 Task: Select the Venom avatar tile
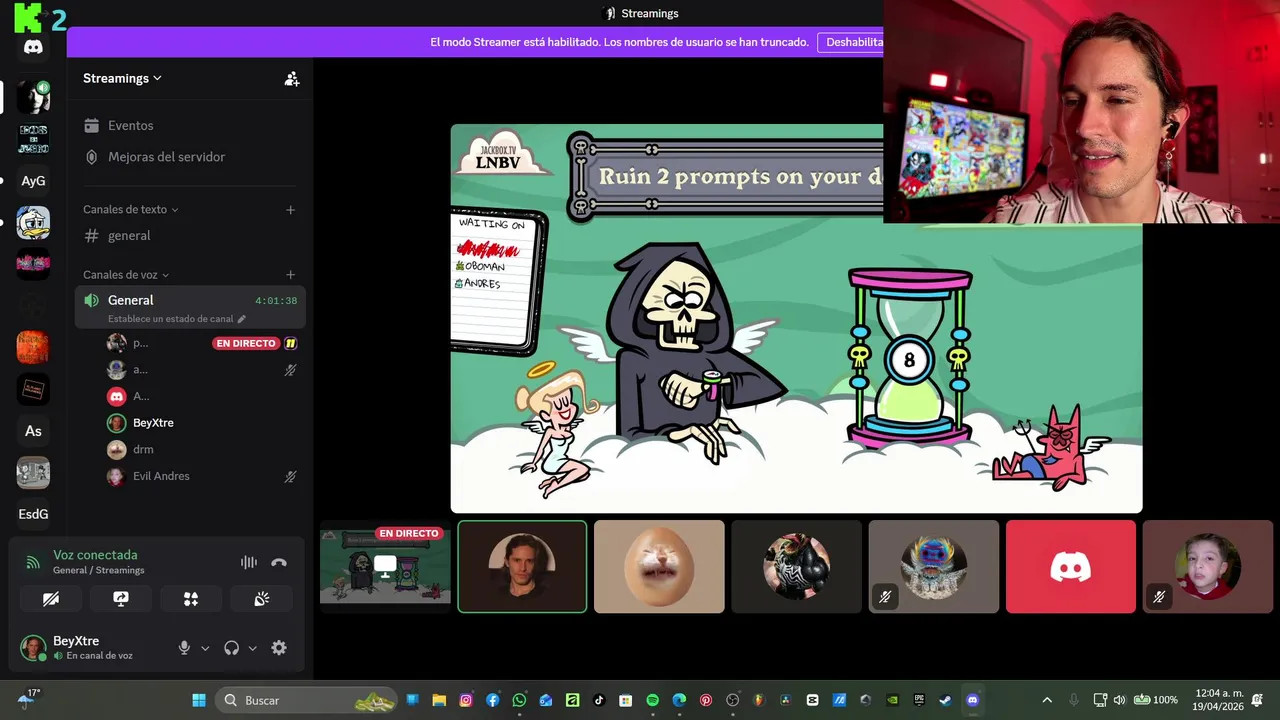click(x=796, y=566)
